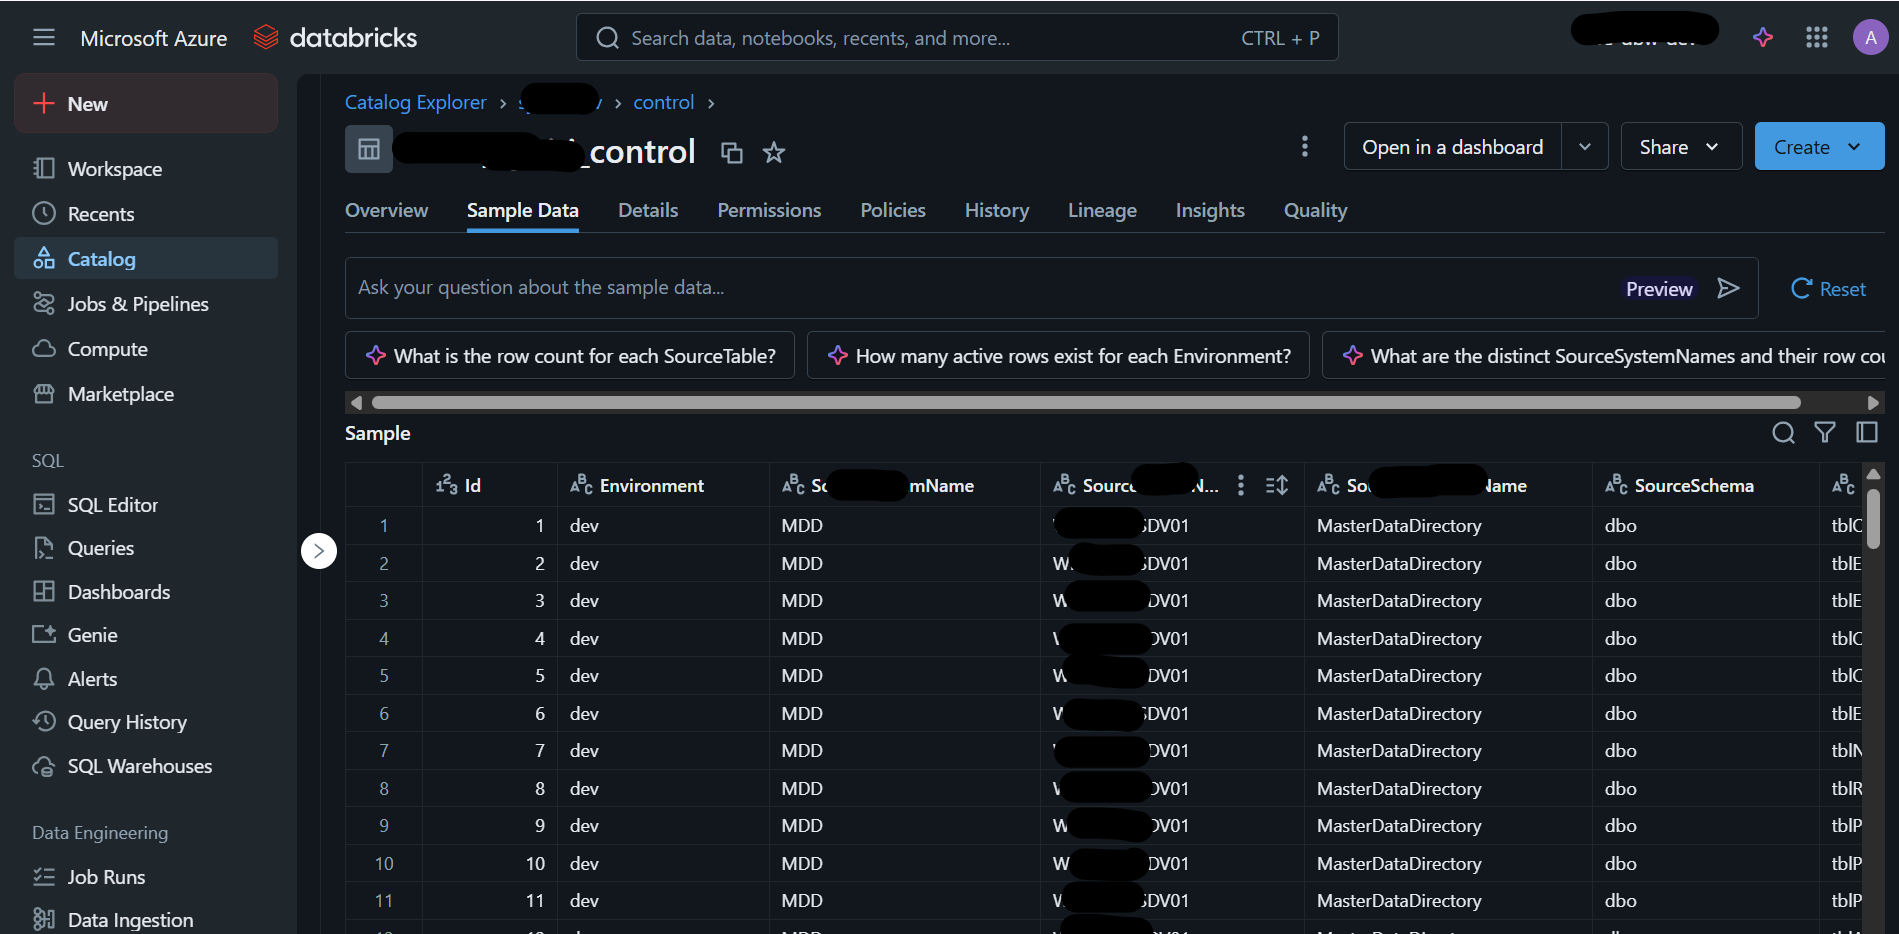
Task: Copy the table name with copy icon
Action: coord(732,152)
